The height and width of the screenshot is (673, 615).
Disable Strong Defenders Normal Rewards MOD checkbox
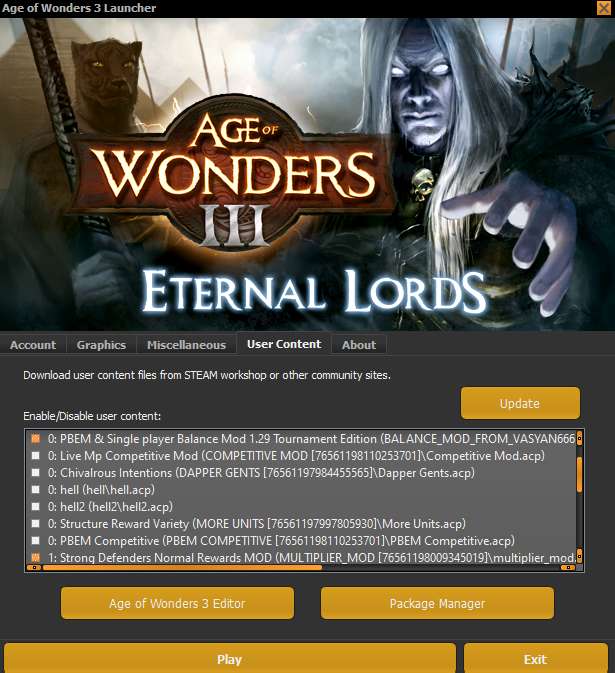point(36,558)
